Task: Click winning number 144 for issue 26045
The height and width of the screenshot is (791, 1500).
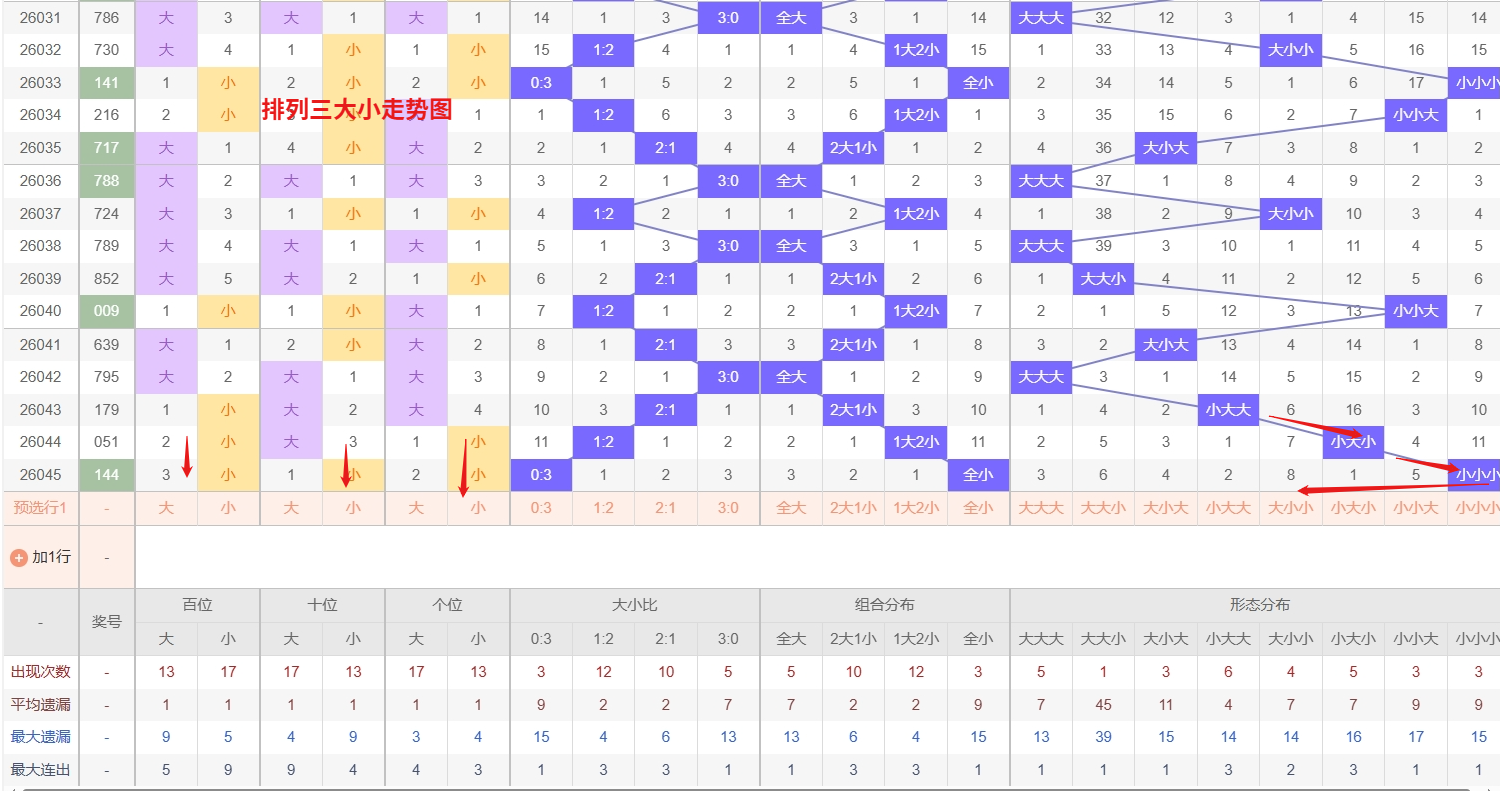Action: 106,475
